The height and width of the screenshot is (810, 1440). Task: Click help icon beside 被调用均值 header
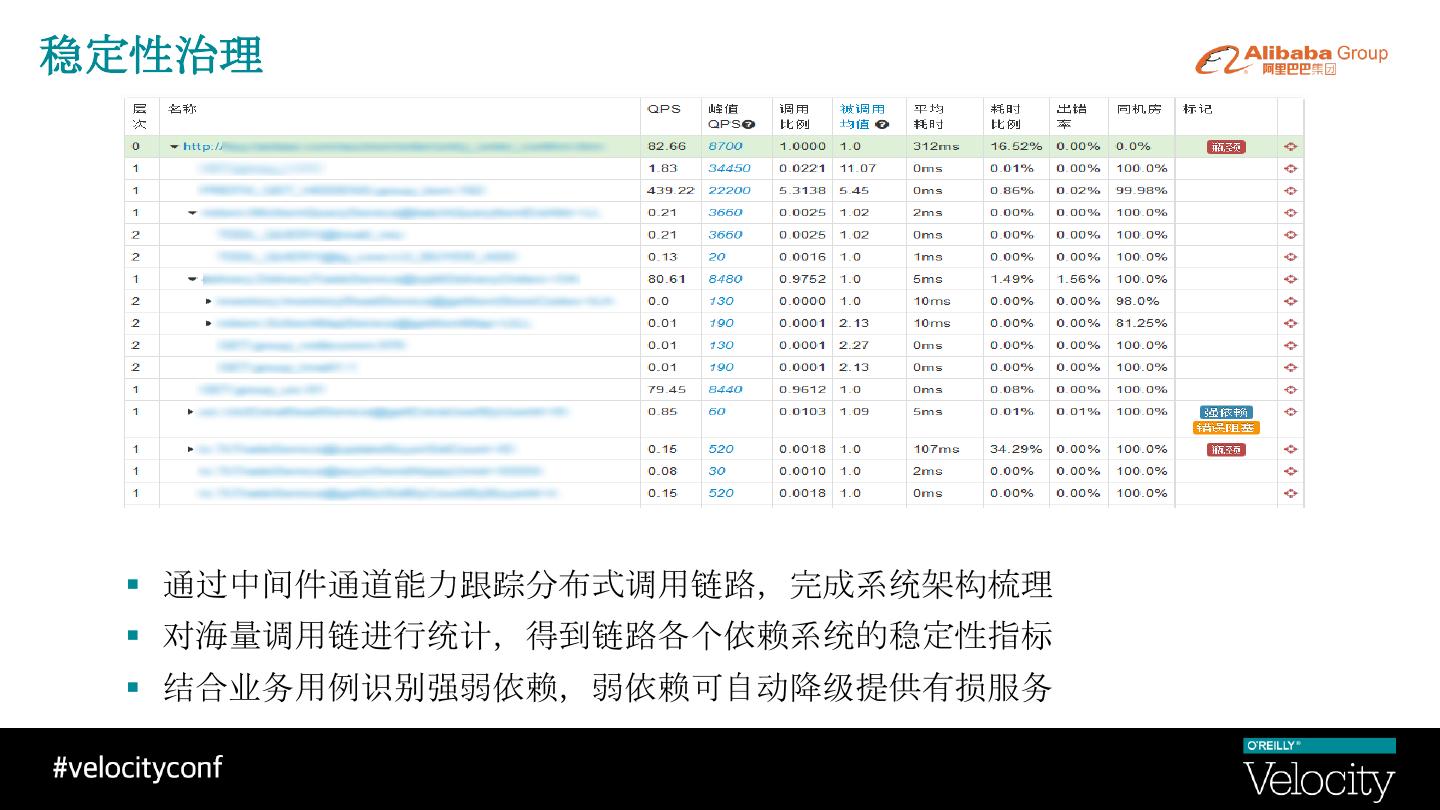[x=882, y=125]
